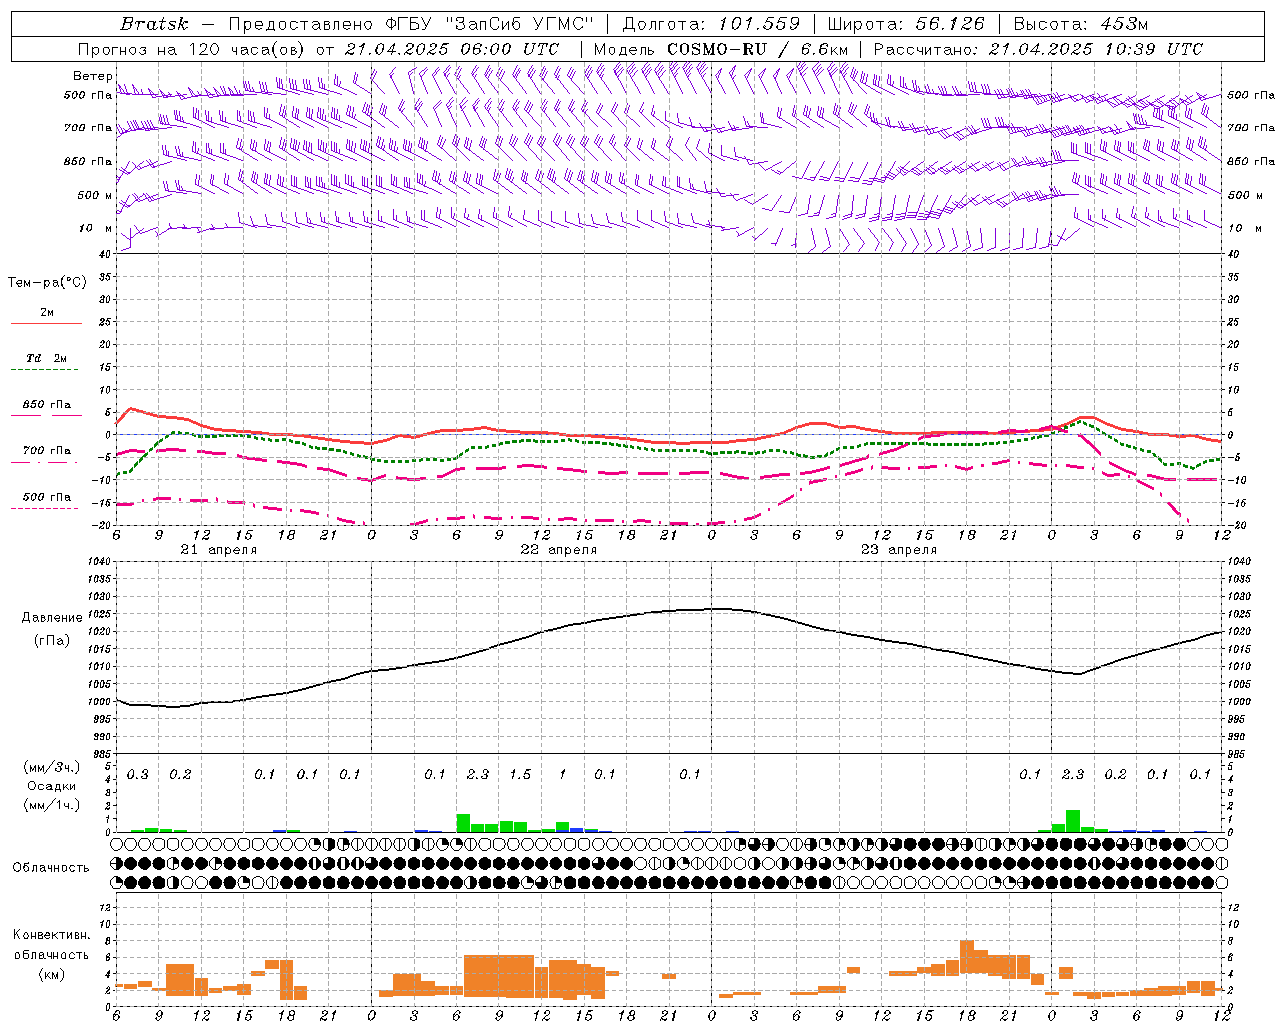Click the 500 гПа temperature legend entry
The width and height of the screenshot is (1280, 1024).
(x=46, y=497)
